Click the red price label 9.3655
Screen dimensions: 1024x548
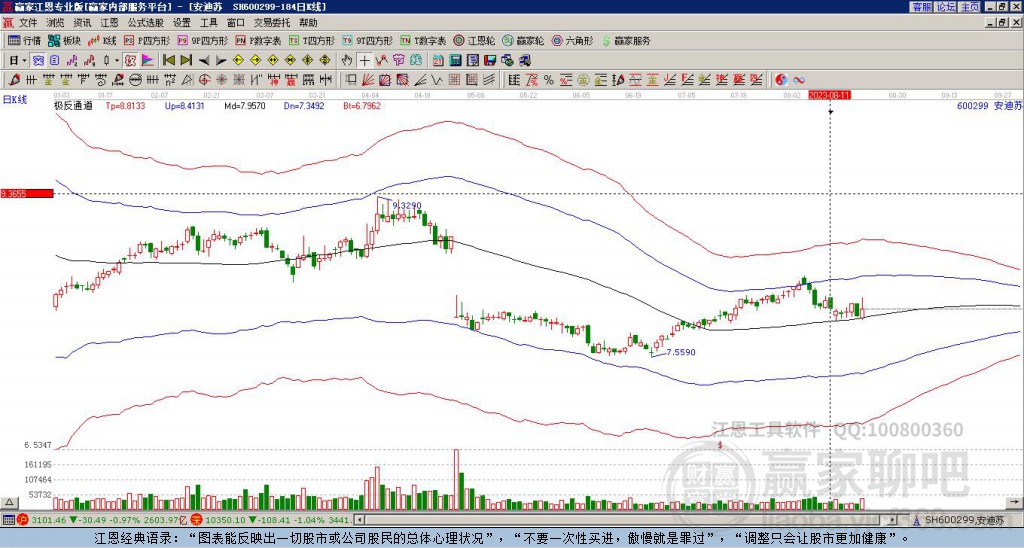pyautogui.click(x=27, y=194)
